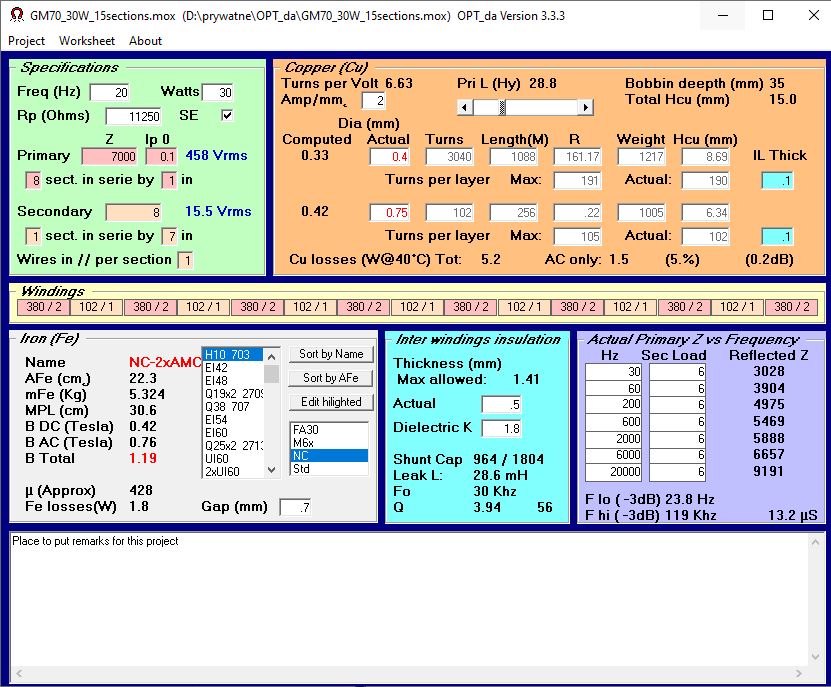Viewport: 831px width, 687px height.
Task: Click the first 102 / 1 winding section
Action: click(x=96, y=307)
